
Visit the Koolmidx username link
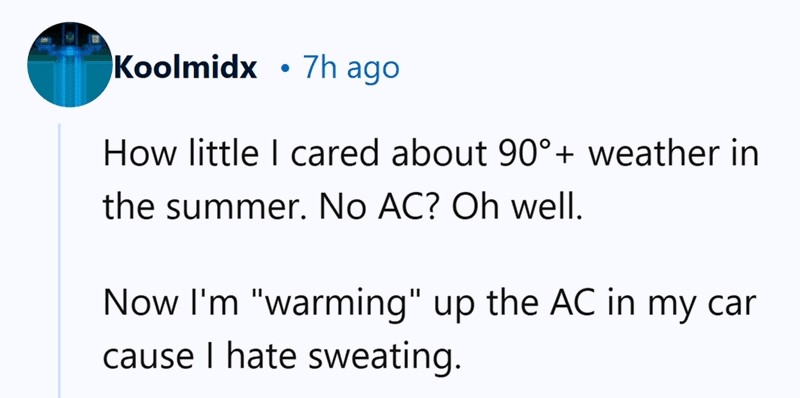click(x=186, y=68)
